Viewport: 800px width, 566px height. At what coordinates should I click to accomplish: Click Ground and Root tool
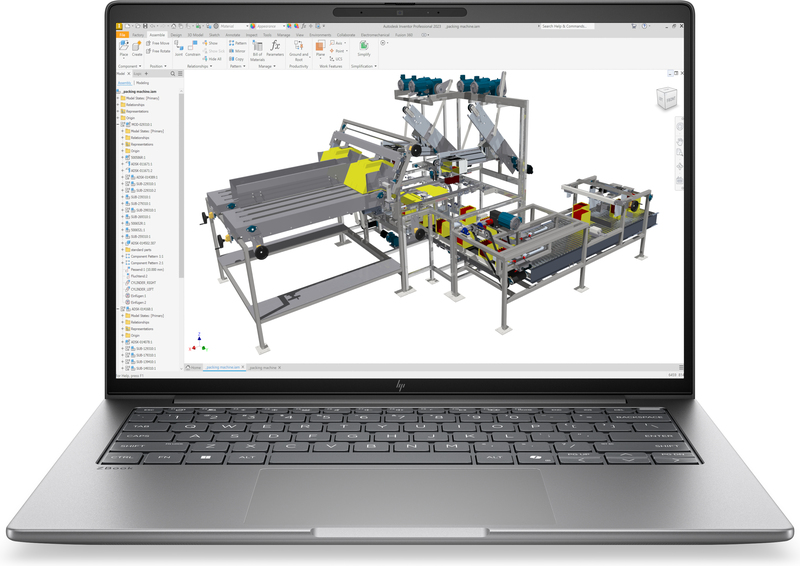298,51
